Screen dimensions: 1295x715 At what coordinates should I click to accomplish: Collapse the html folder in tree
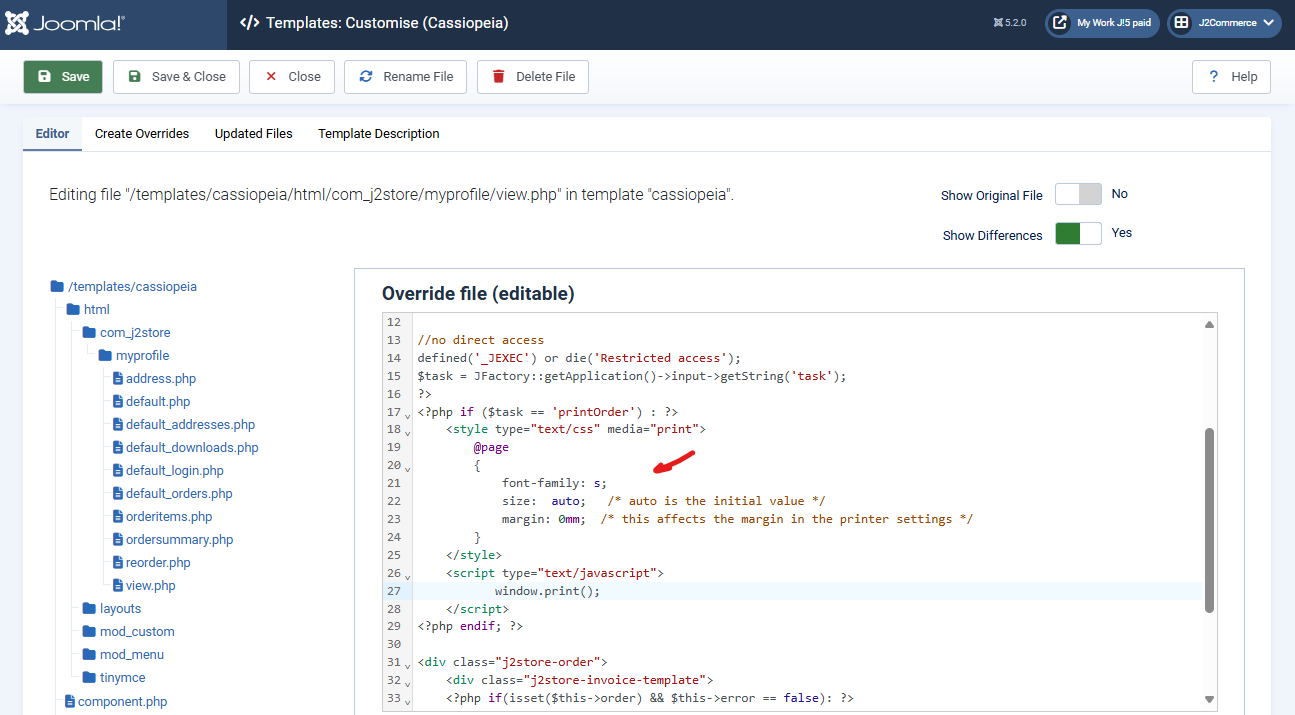point(88,310)
